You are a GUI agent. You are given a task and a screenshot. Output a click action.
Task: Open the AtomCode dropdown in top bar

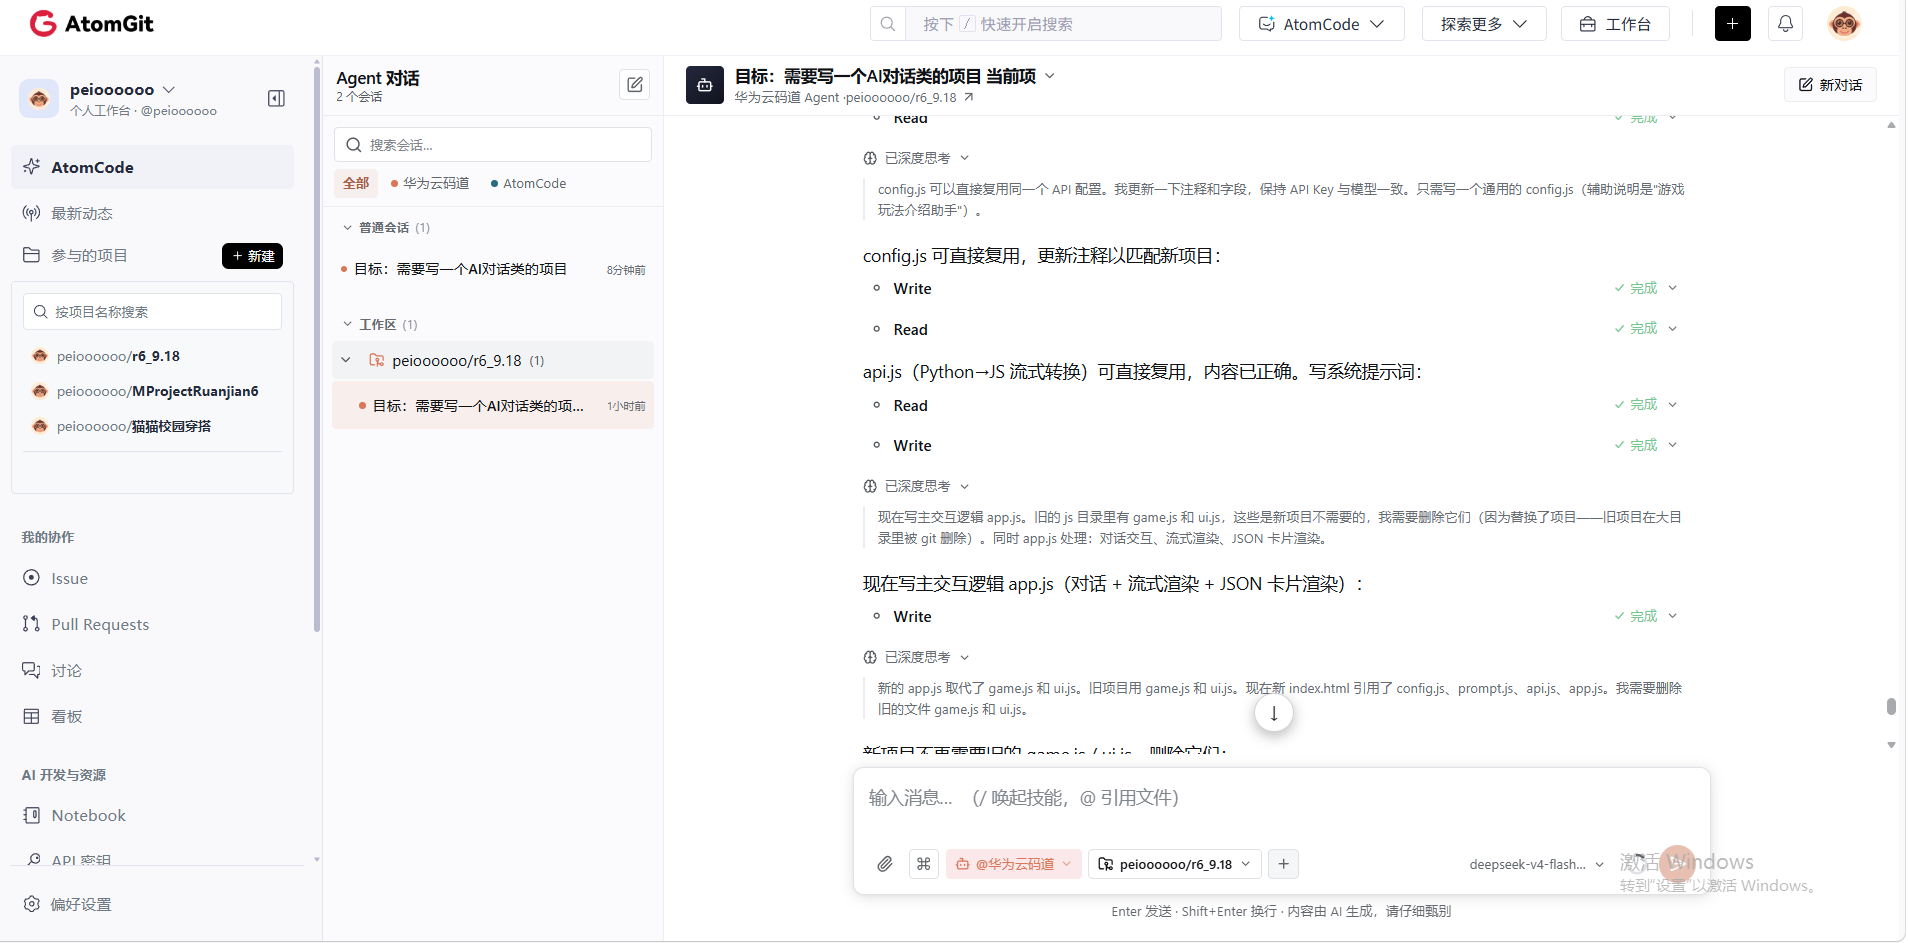pos(1321,24)
